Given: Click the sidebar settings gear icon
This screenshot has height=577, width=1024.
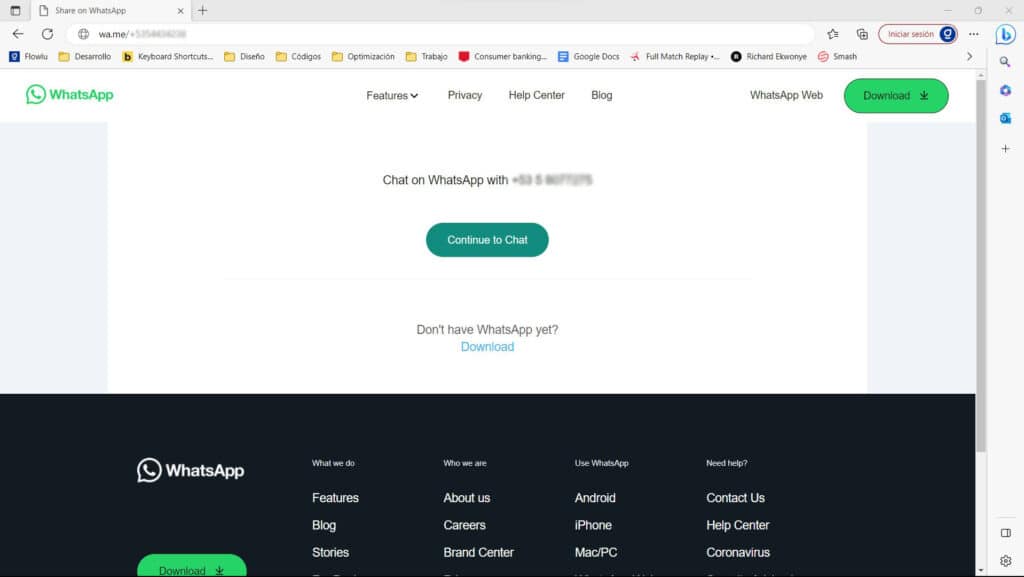Looking at the screenshot, I should (1005, 561).
